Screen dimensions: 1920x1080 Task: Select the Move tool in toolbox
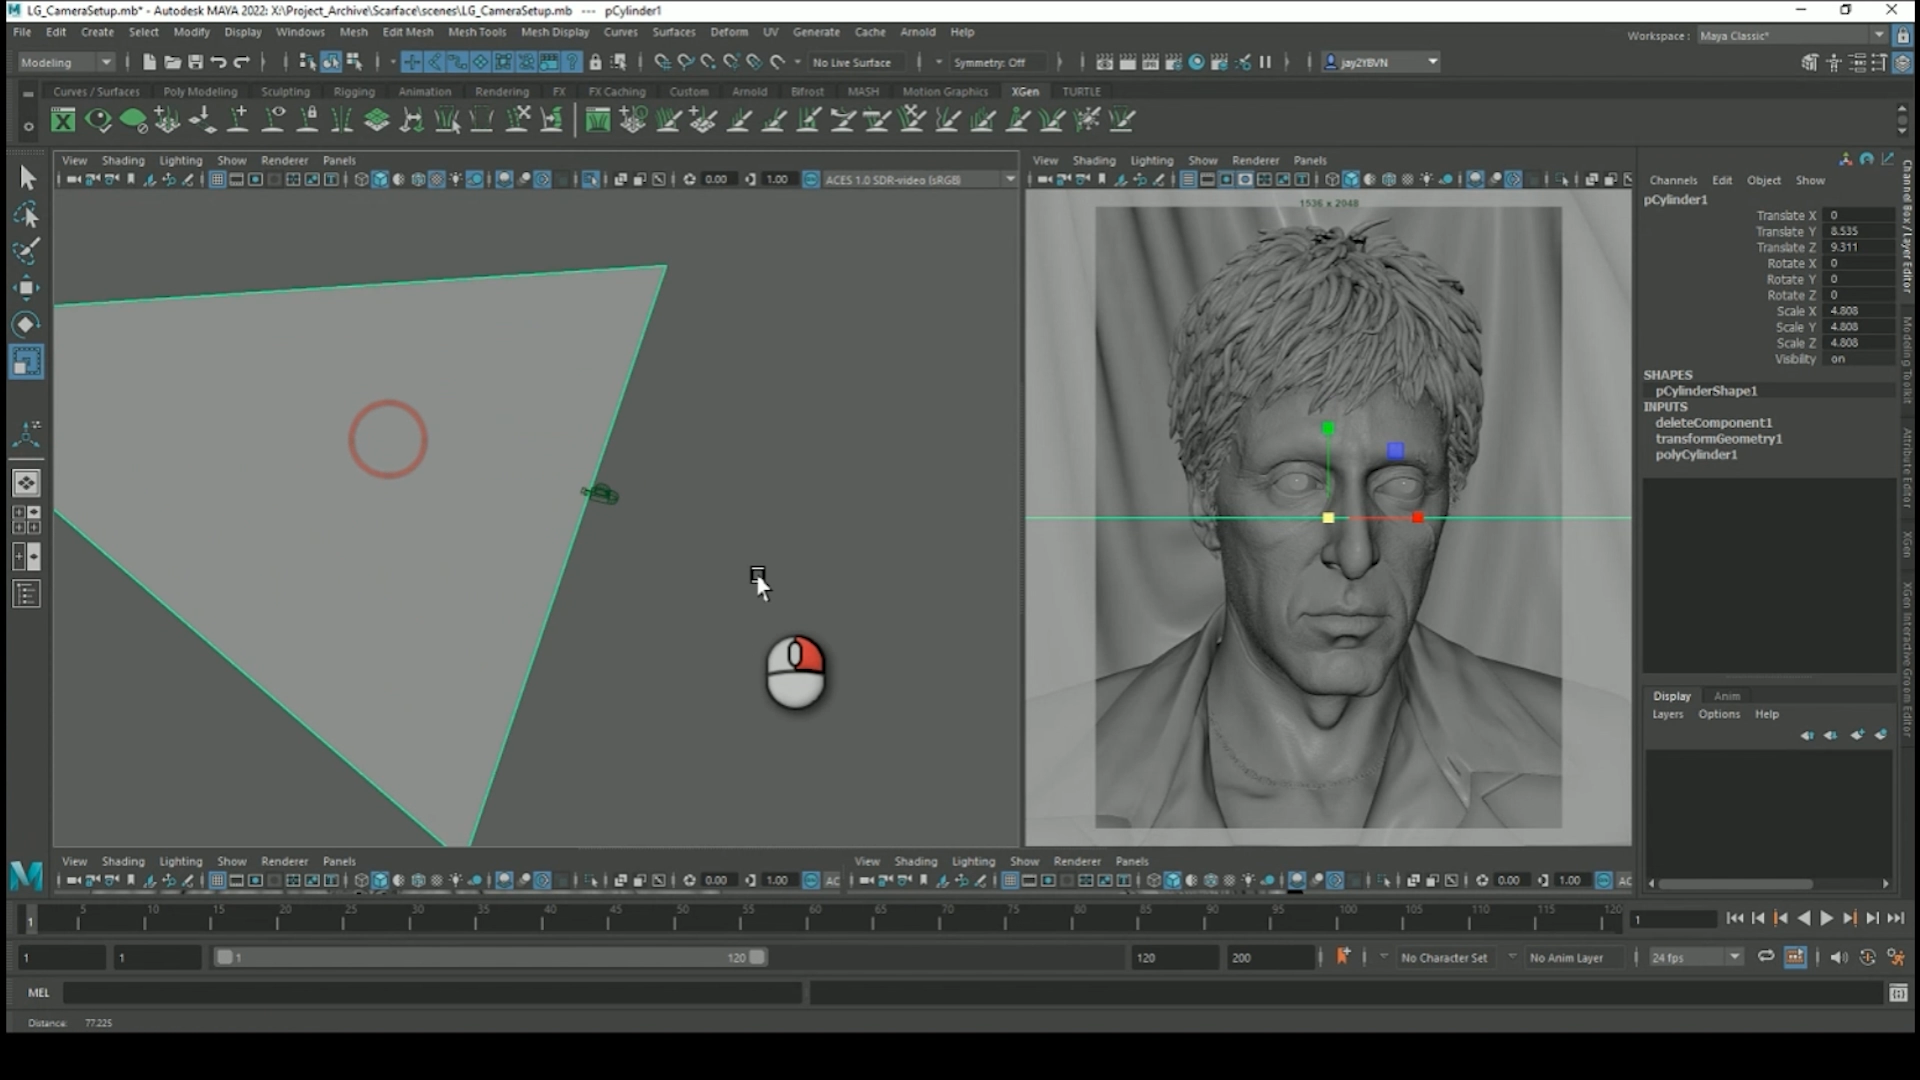26,288
